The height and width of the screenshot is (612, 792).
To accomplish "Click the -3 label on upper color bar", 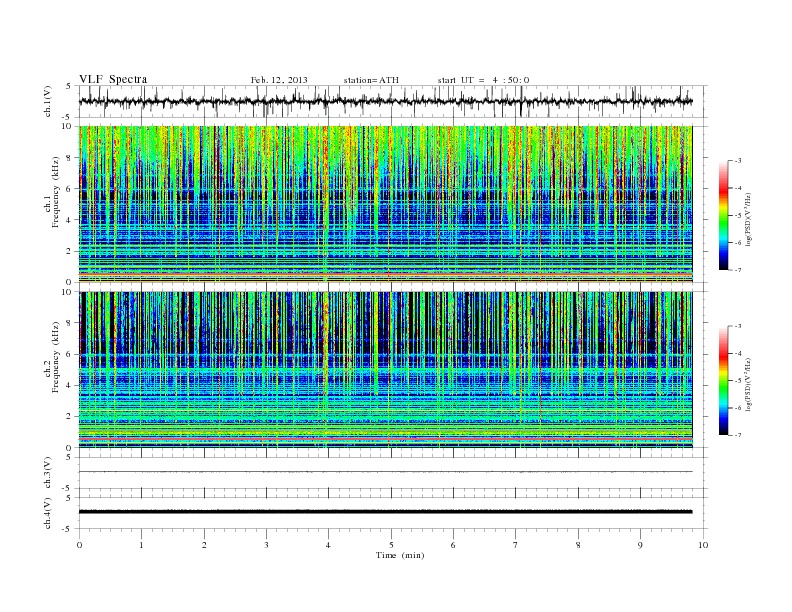I will coord(738,161).
